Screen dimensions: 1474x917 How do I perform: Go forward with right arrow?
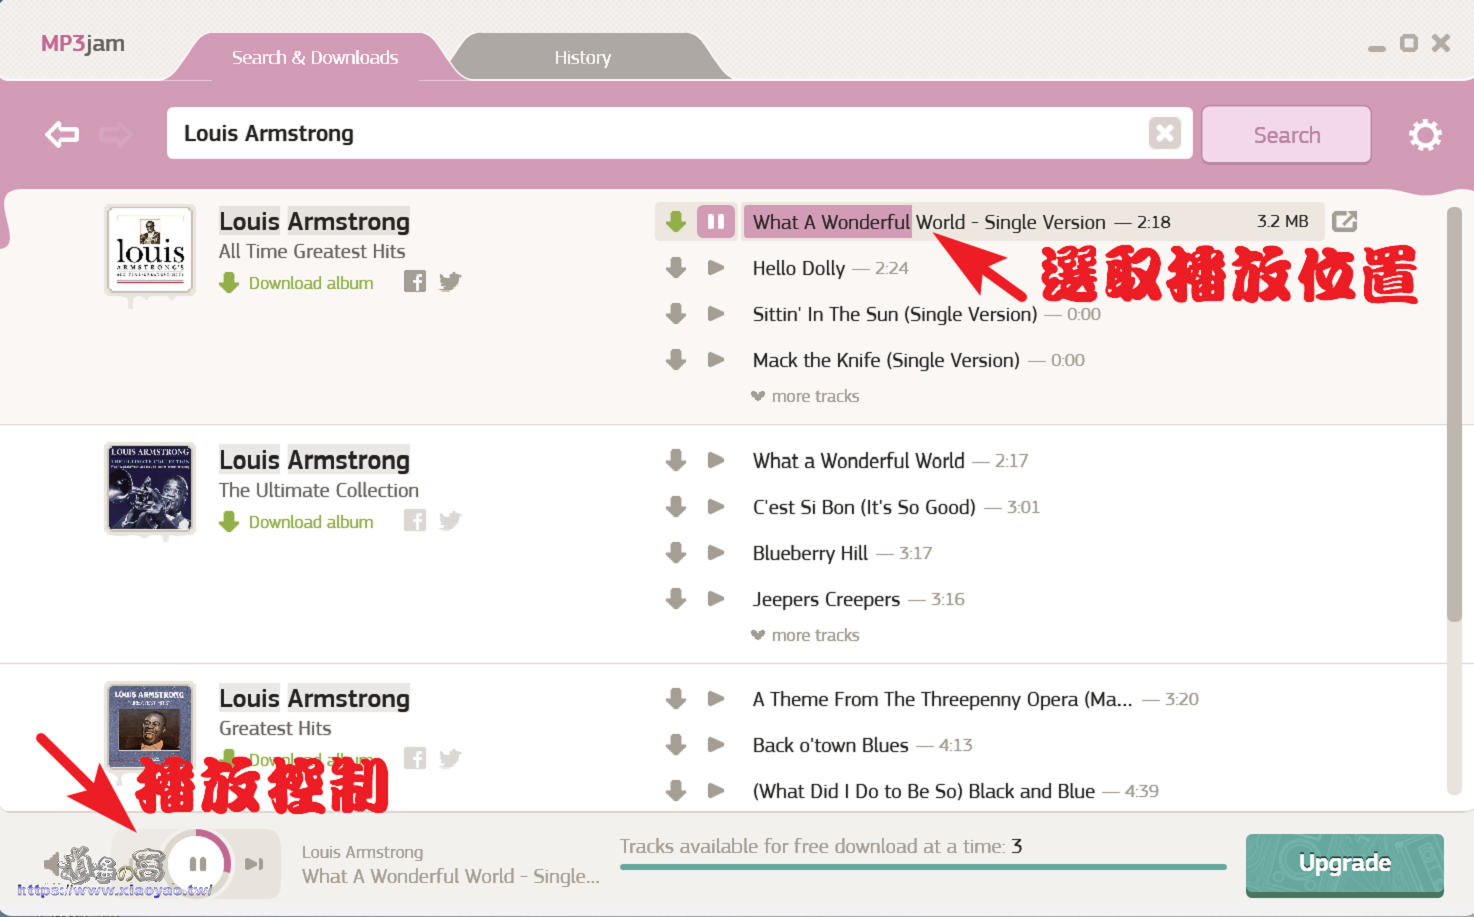point(116,134)
